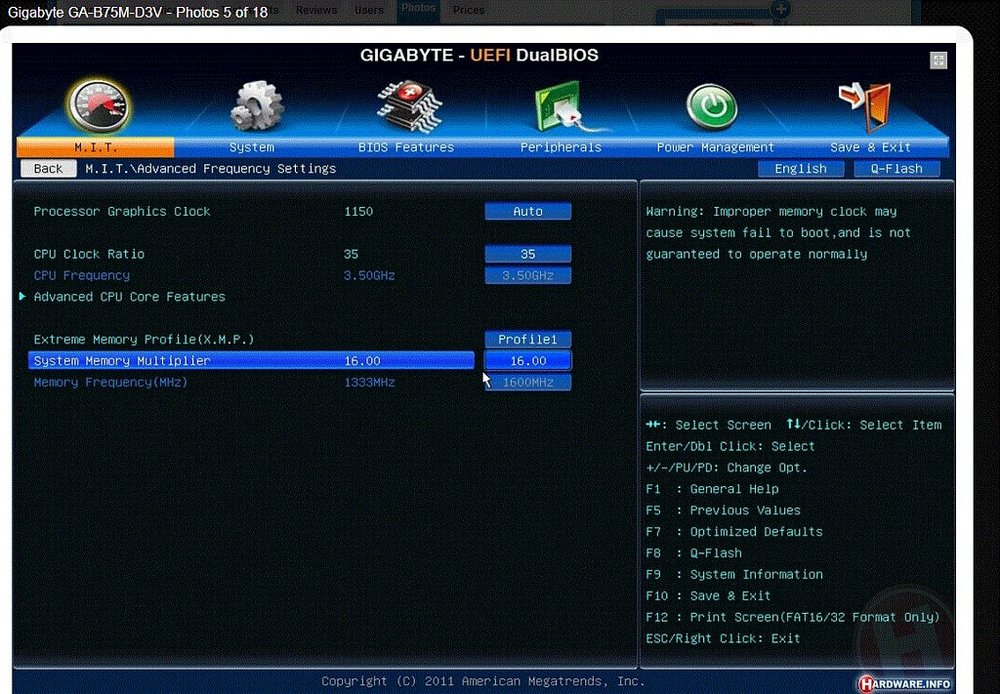This screenshot has height=694, width=1000.
Task: Click the Power Management green power icon
Action: pyautogui.click(x=712, y=106)
